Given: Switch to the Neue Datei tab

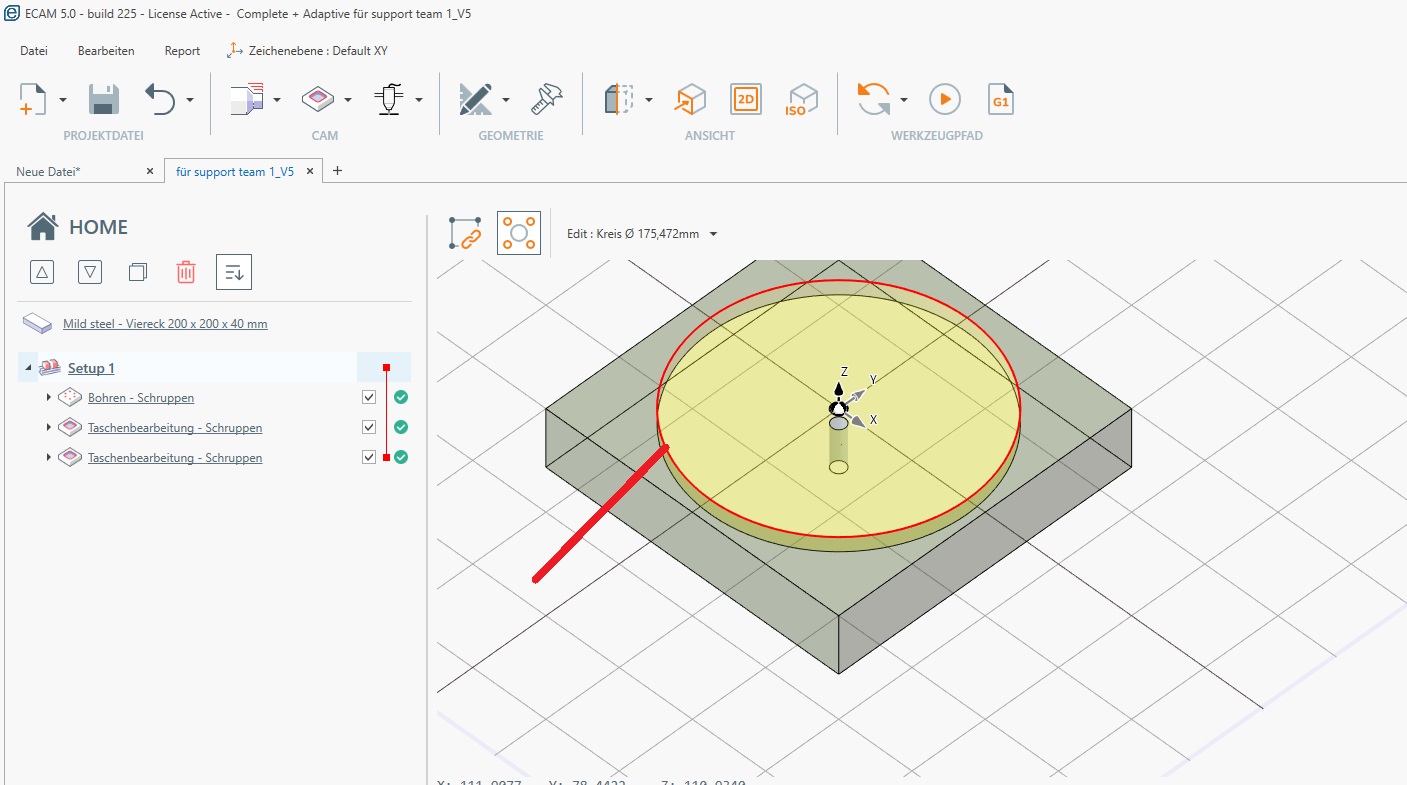Looking at the screenshot, I should (48, 172).
